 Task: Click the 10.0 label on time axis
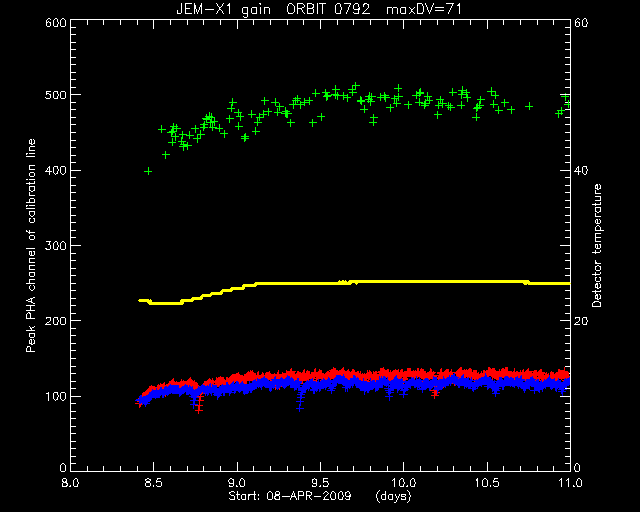click(403, 483)
